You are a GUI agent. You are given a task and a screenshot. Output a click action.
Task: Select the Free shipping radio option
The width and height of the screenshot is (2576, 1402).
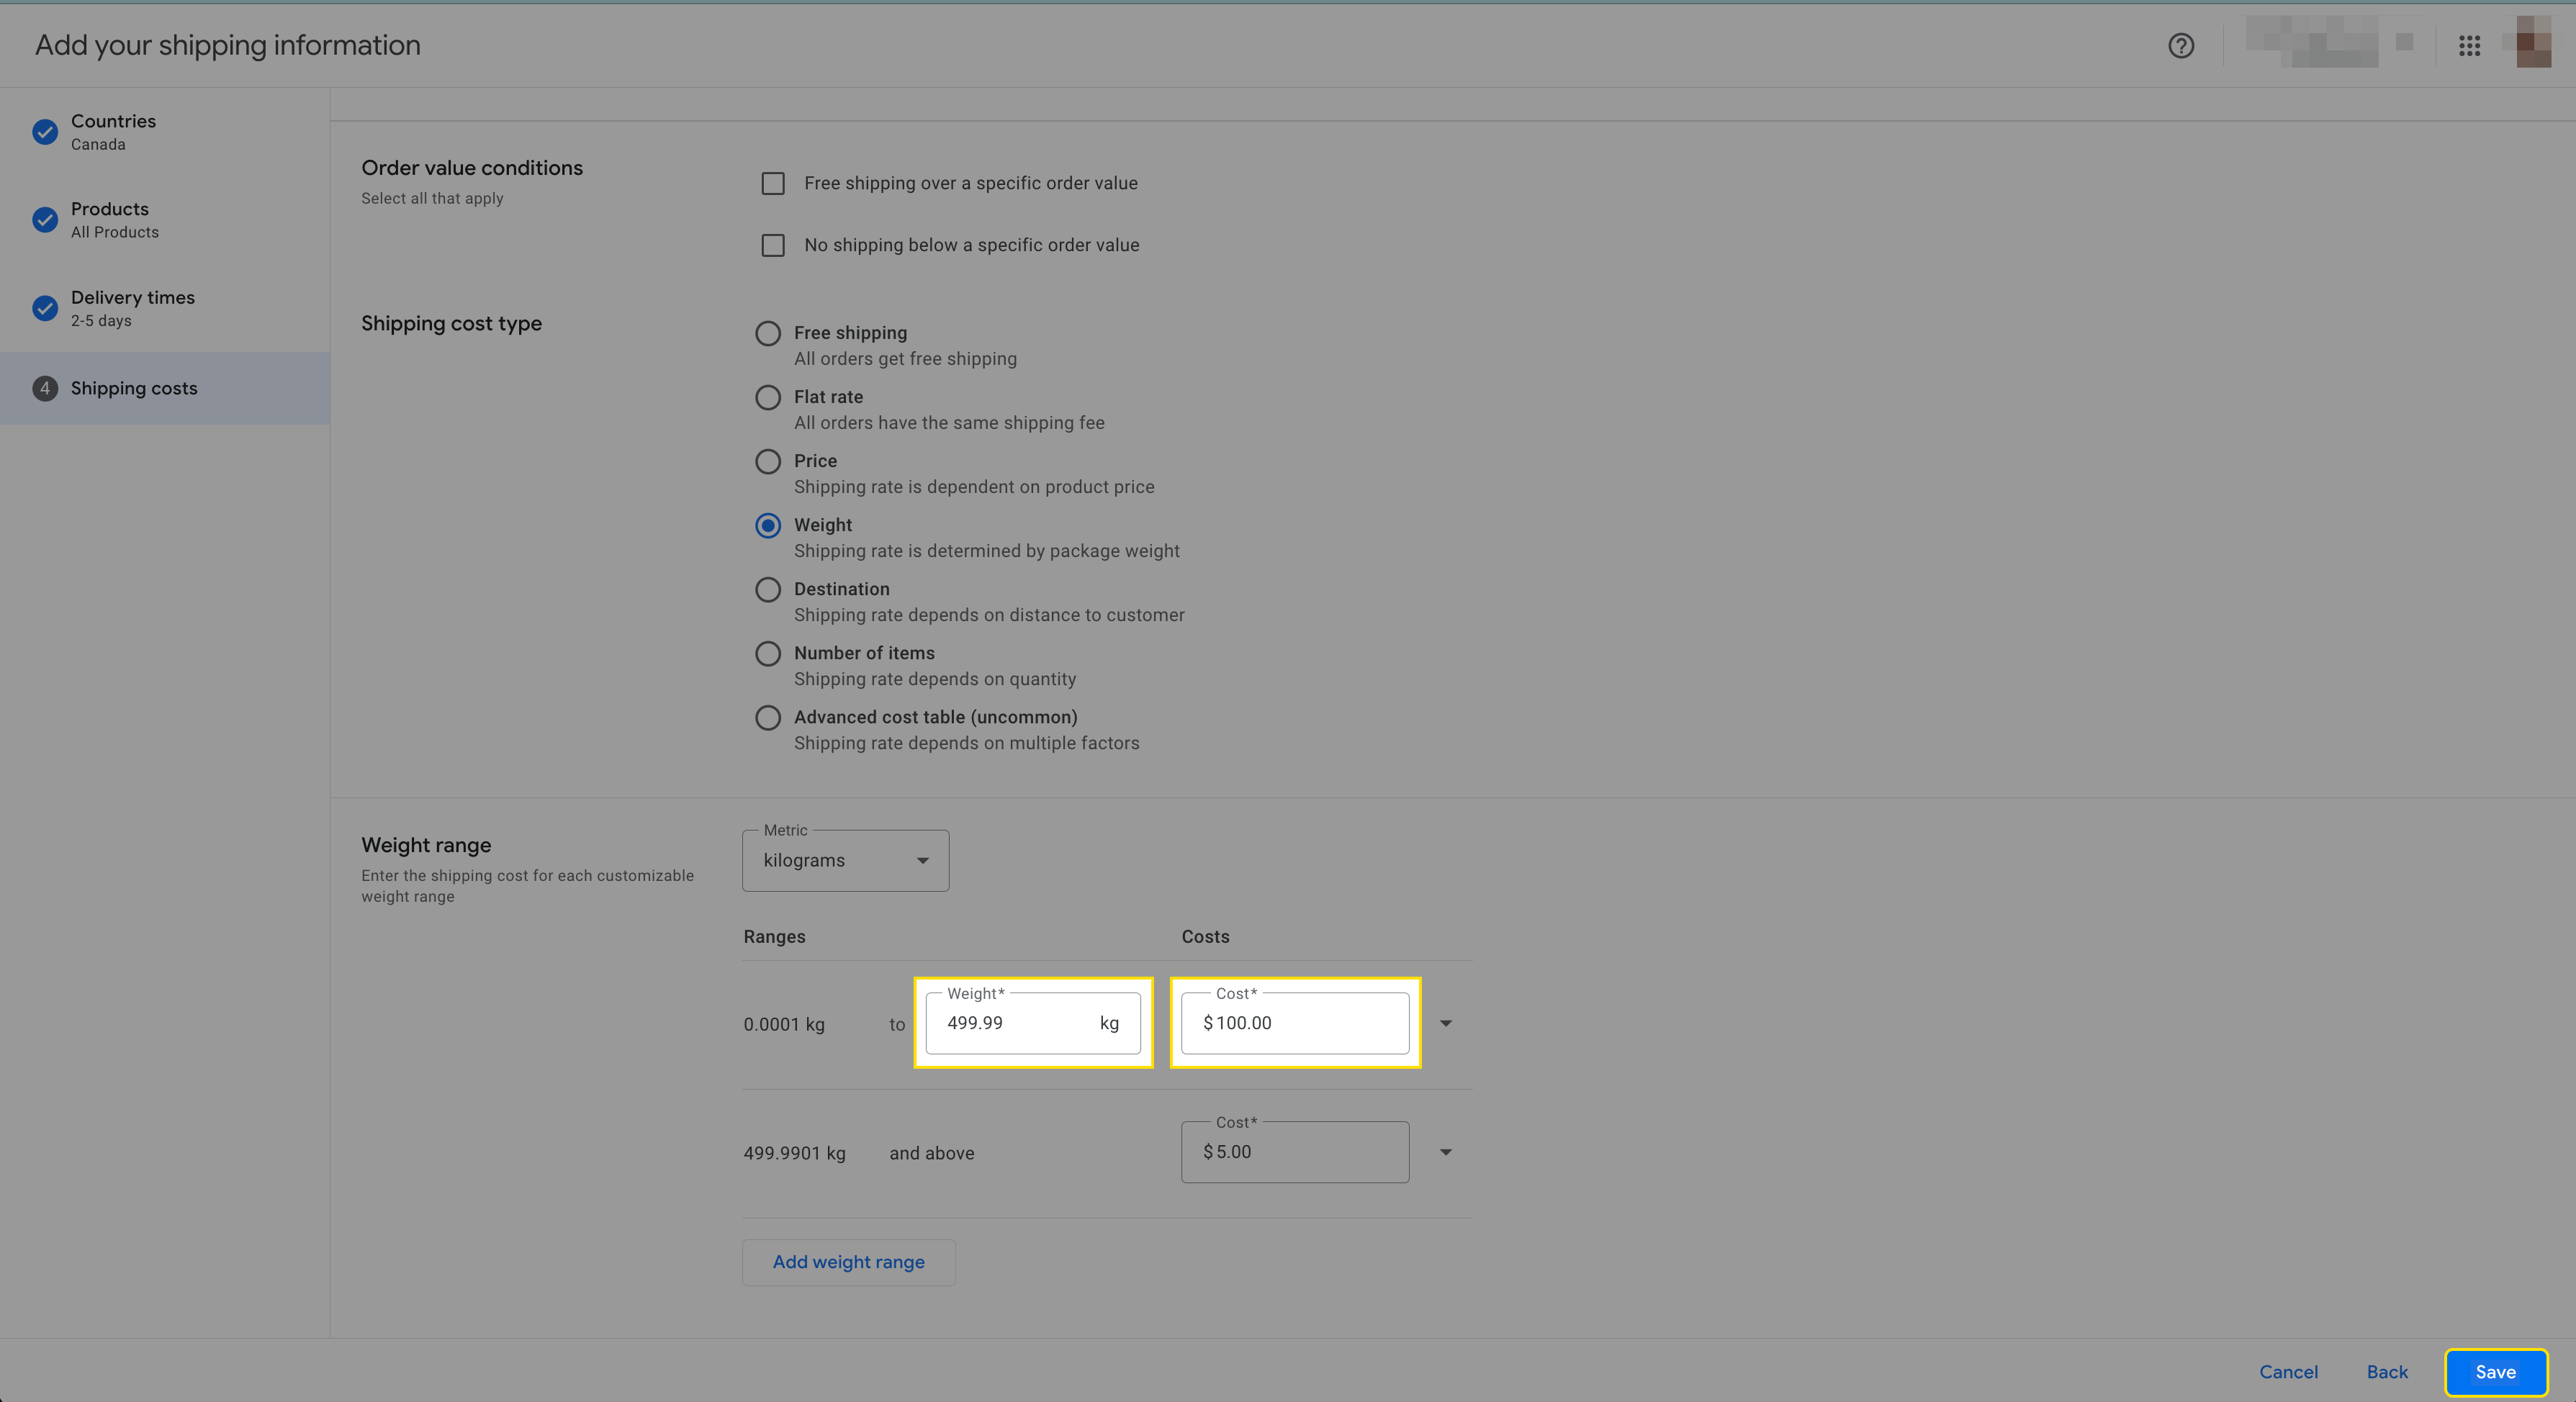click(768, 334)
